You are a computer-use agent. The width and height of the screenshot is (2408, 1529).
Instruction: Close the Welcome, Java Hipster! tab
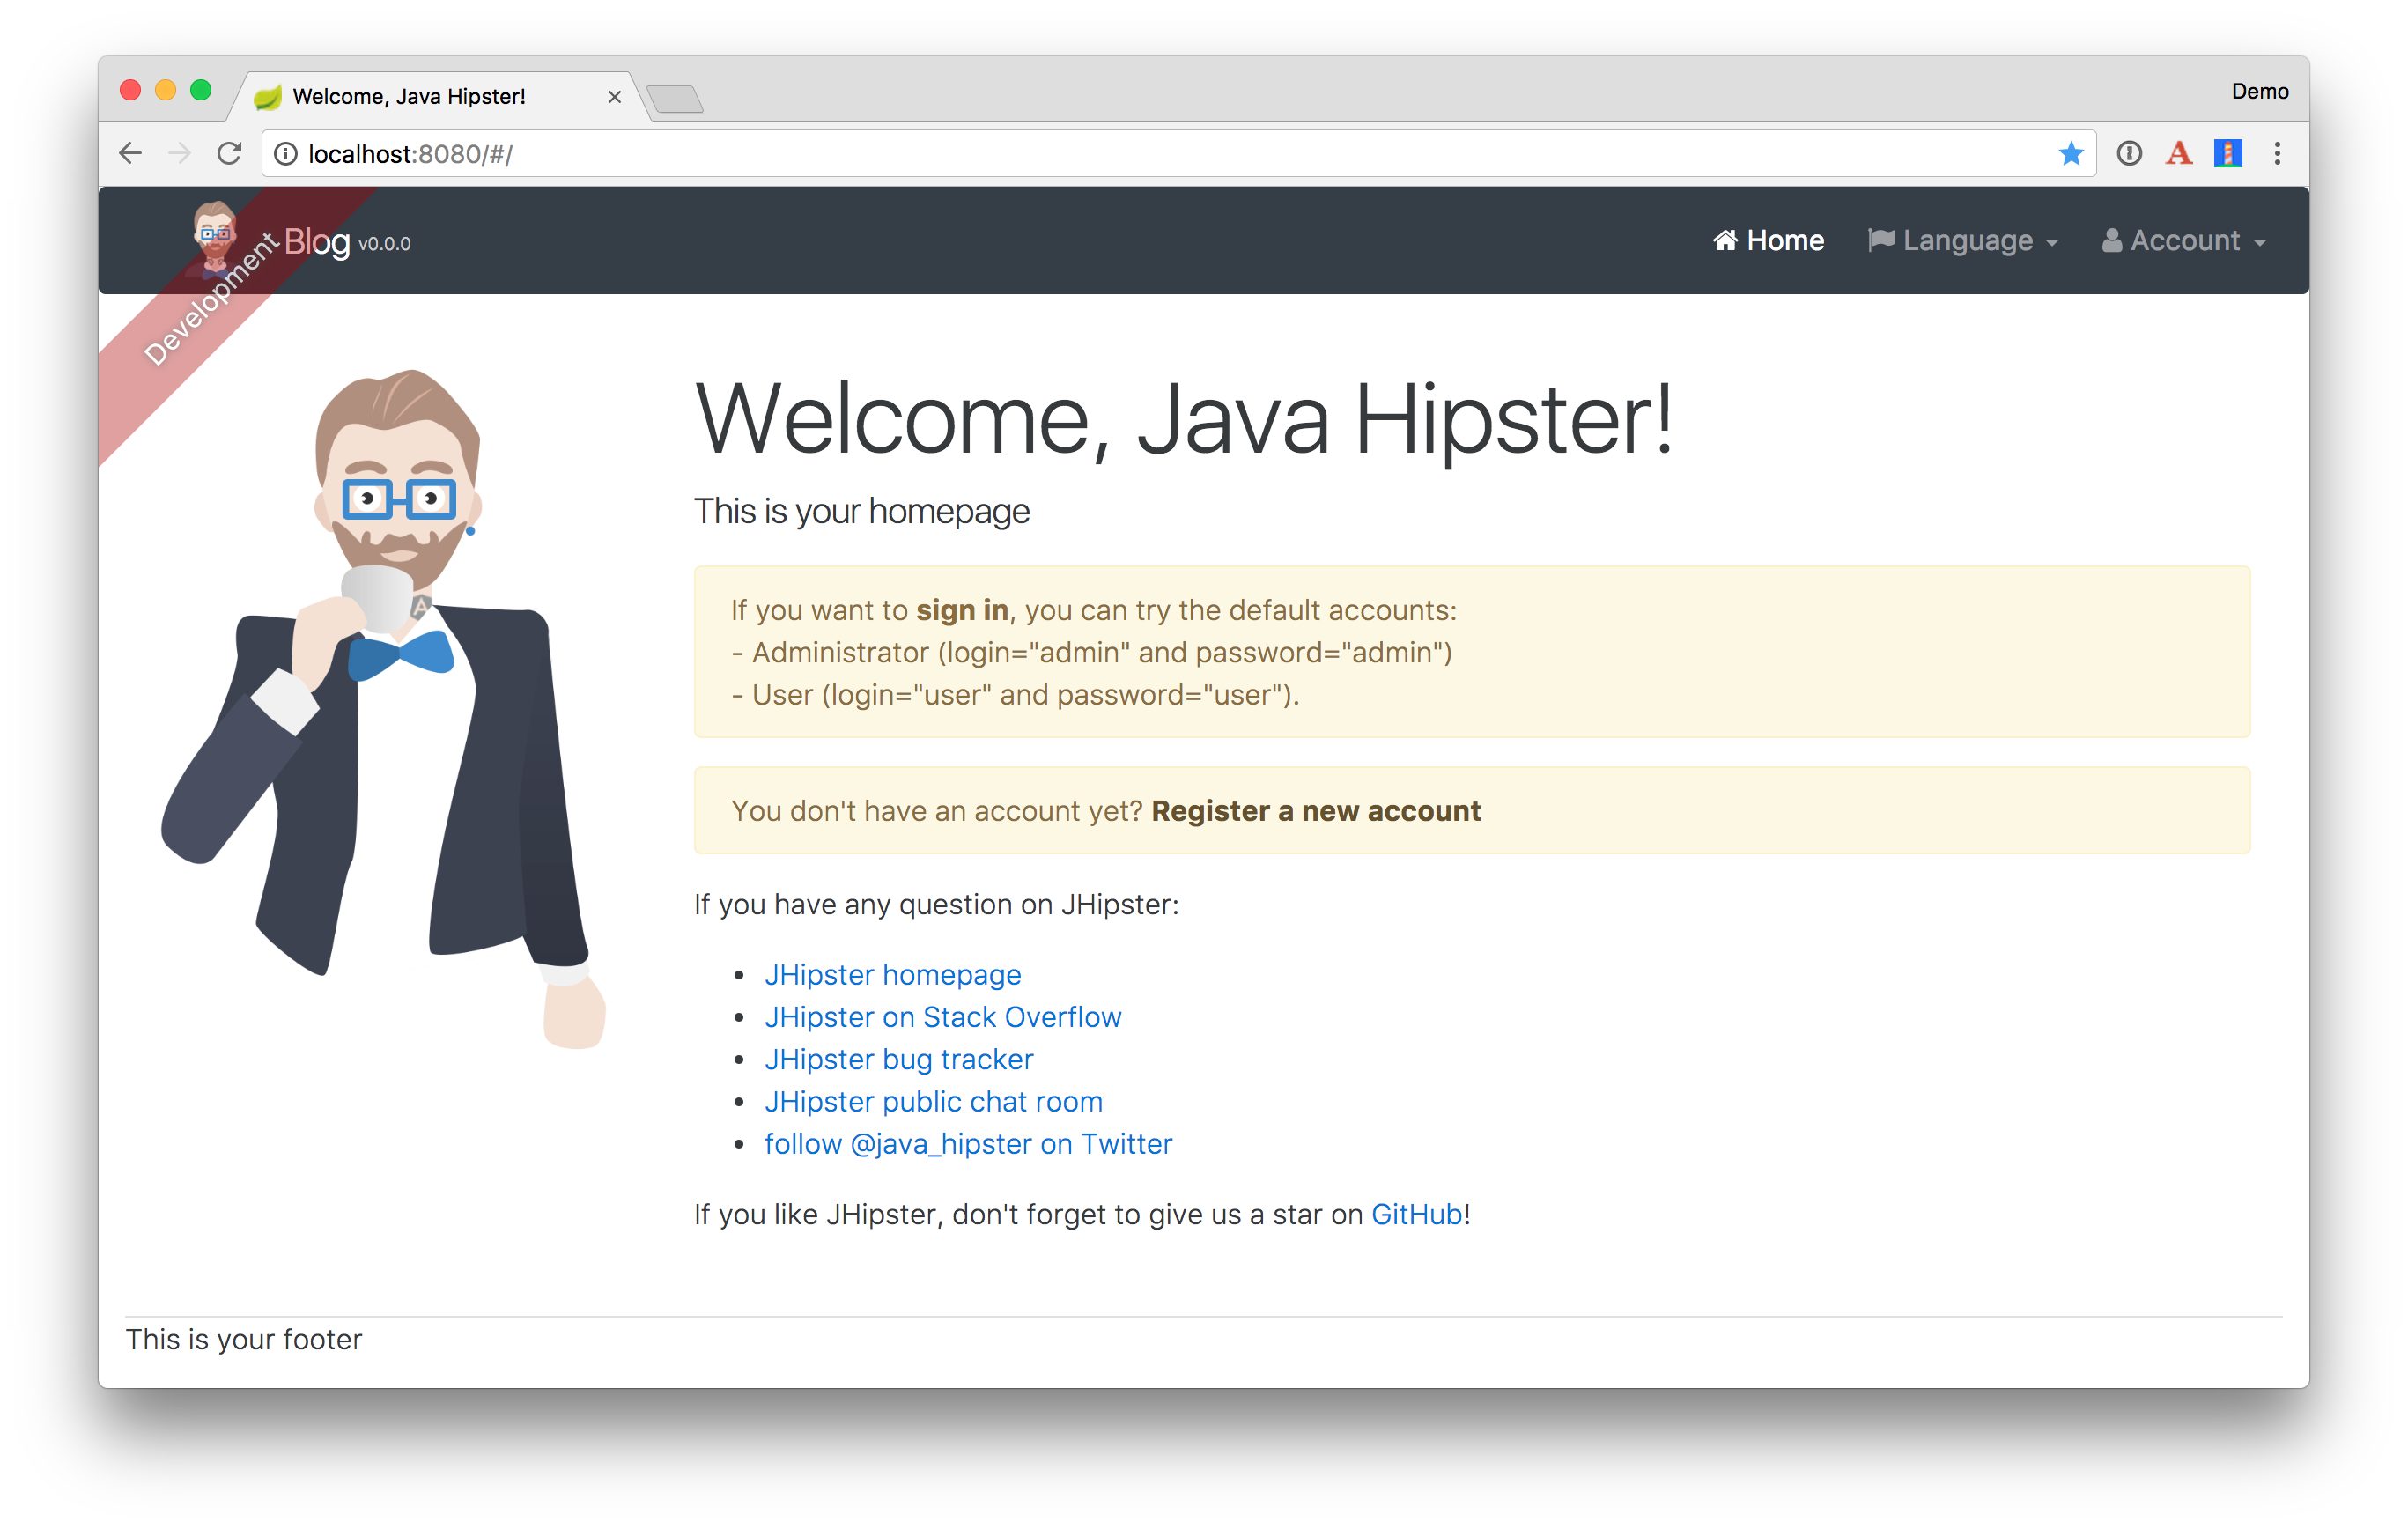point(614,97)
